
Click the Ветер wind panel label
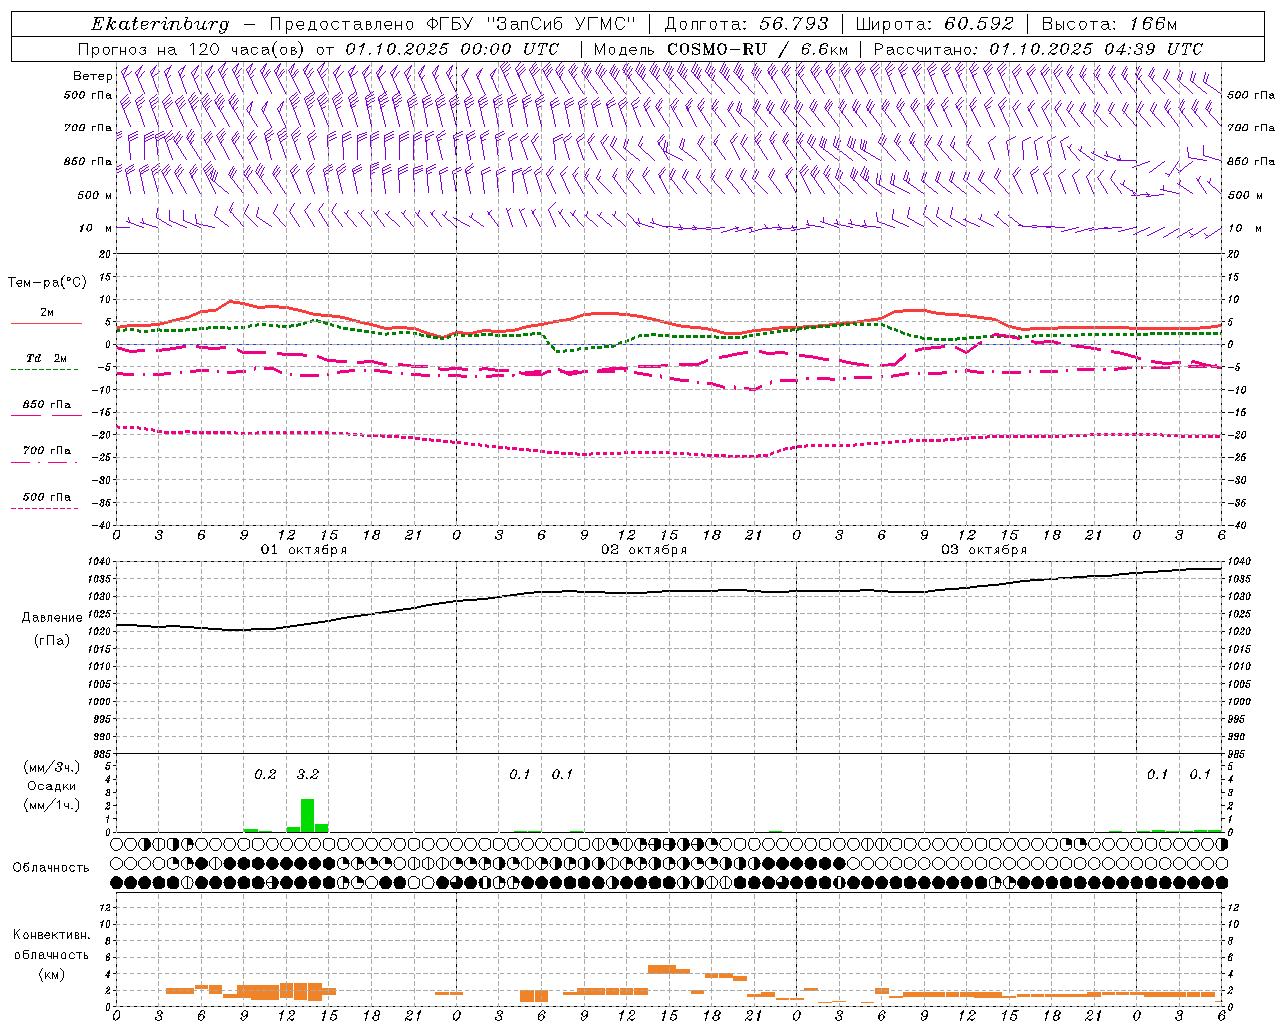92,76
